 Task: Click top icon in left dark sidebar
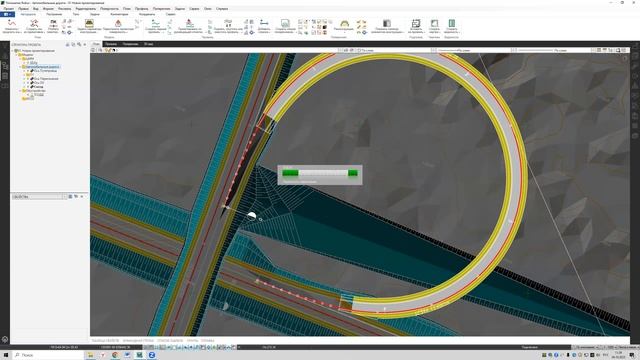pyautogui.click(x=5, y=46)
